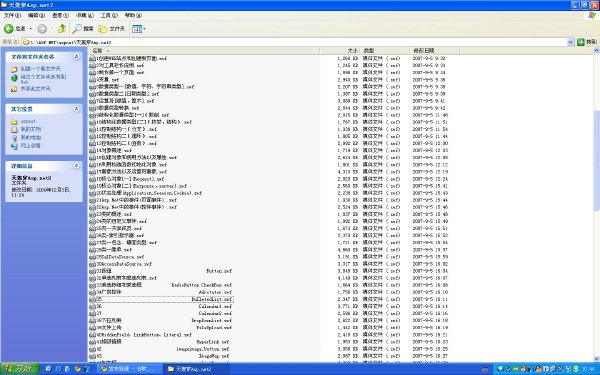
Task: Click the Windows flag logo near the menu bar
Action: point(592,15)
